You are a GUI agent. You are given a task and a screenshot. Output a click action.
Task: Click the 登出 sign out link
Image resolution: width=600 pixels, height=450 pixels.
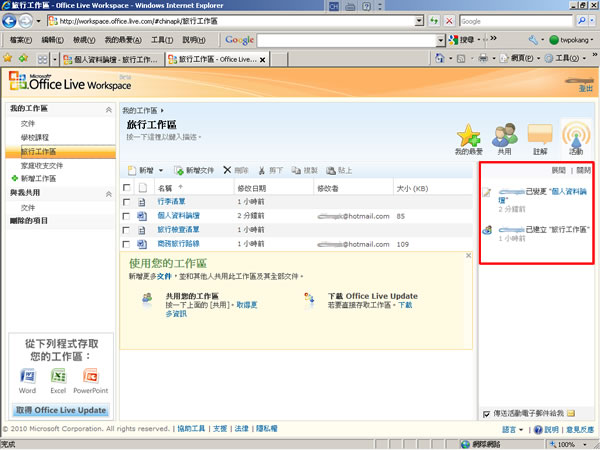[585, 89]
